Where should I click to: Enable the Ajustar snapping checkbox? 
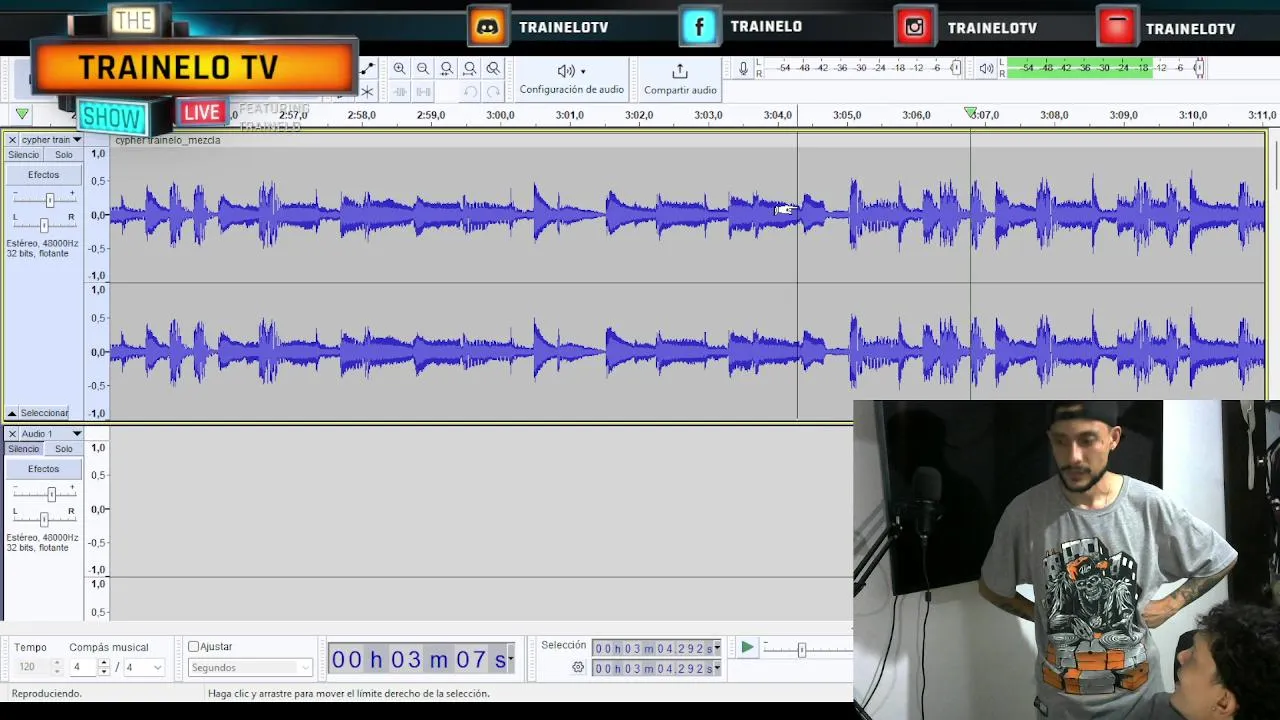pos(194,647)
